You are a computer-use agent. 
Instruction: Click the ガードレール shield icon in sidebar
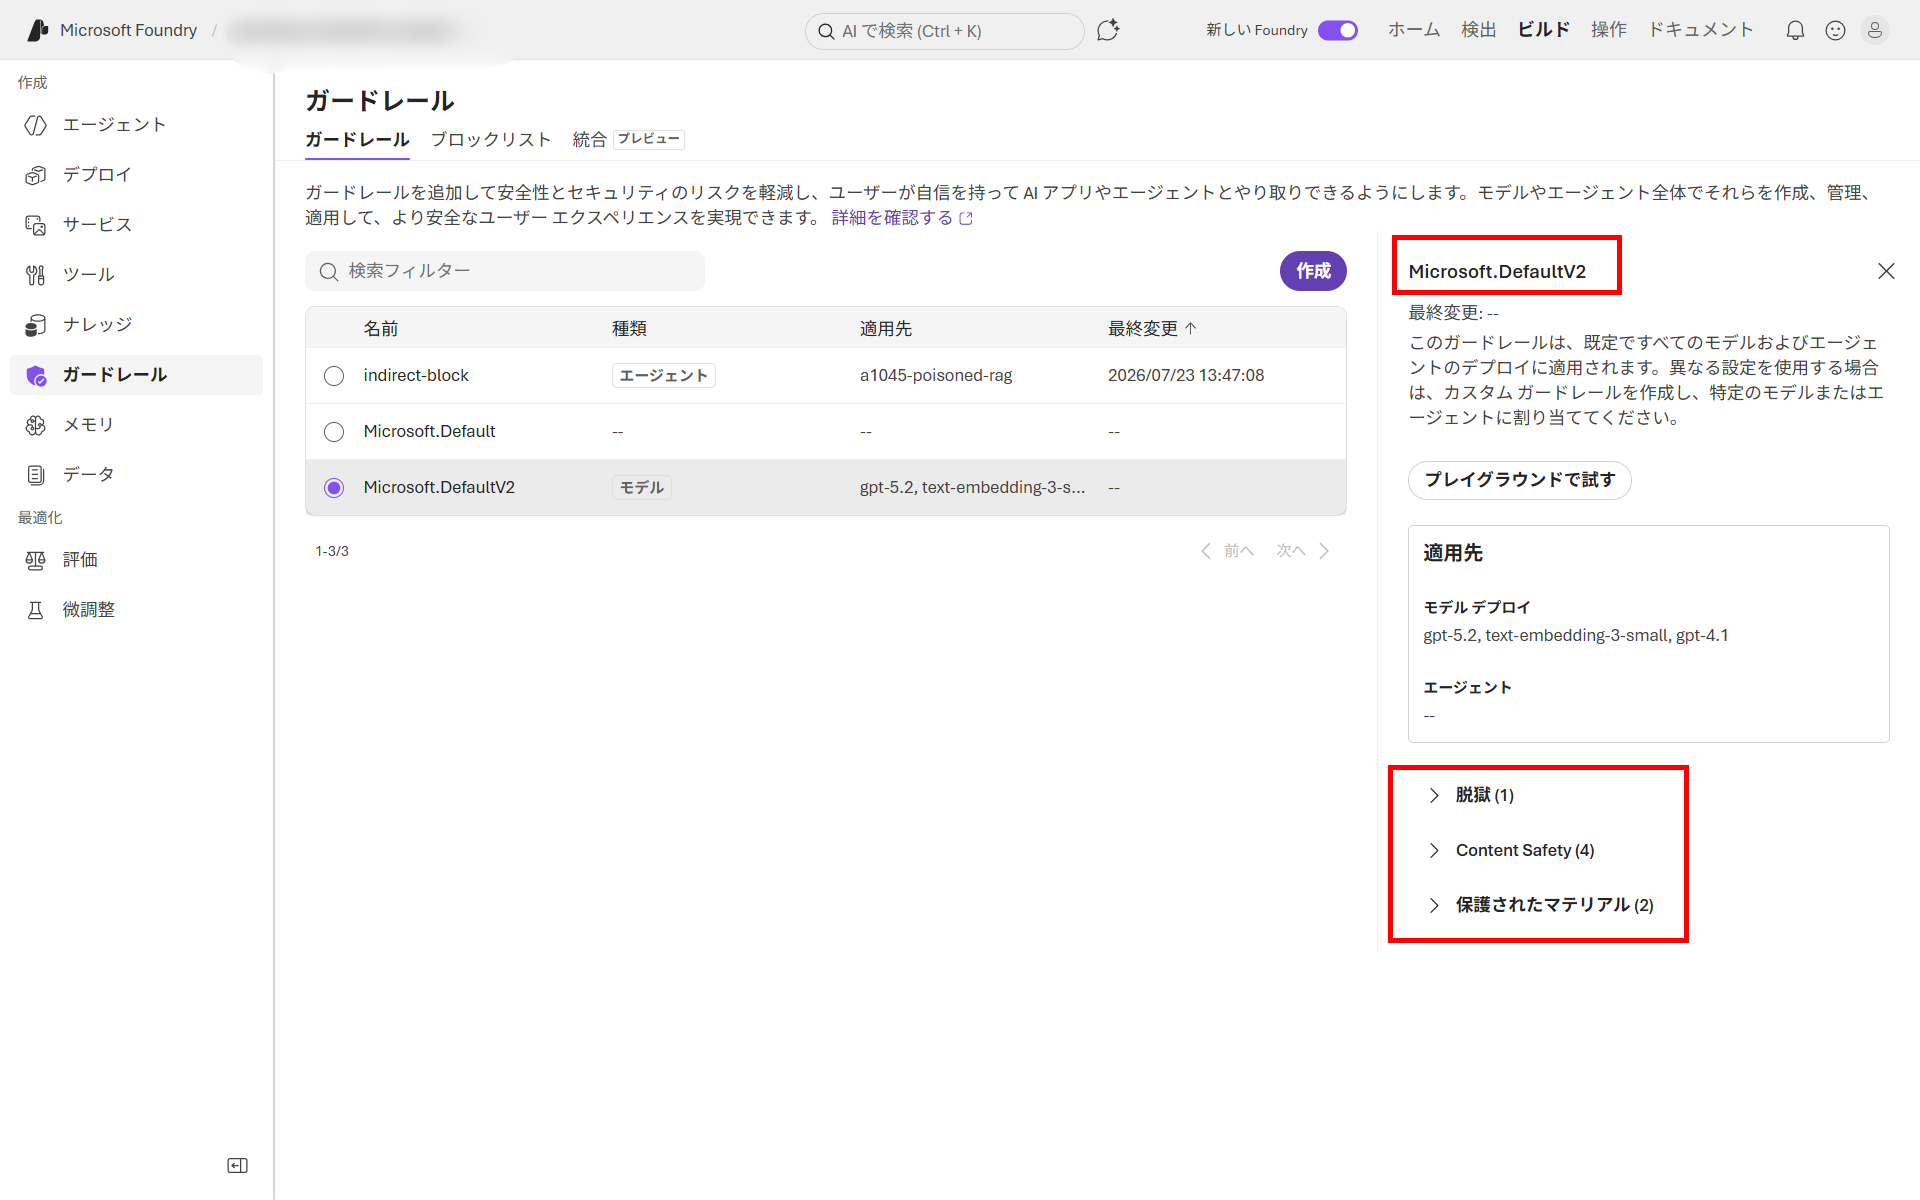click(36, 375)
